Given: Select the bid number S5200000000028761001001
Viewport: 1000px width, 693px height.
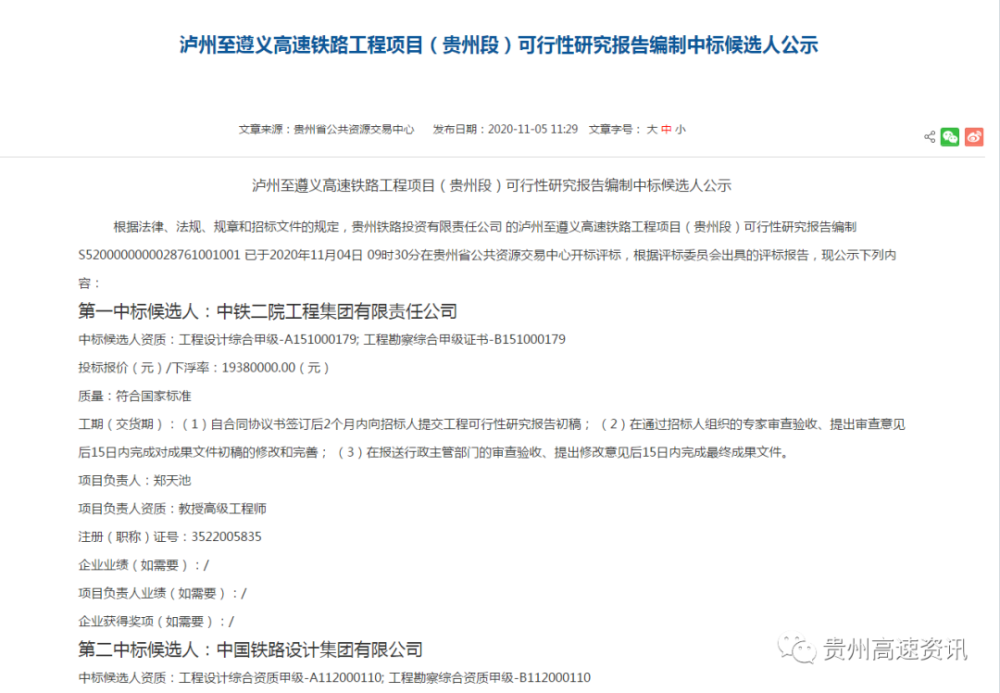Looking at the screenshot, I should pyautogui.click(x=159, y=255).
